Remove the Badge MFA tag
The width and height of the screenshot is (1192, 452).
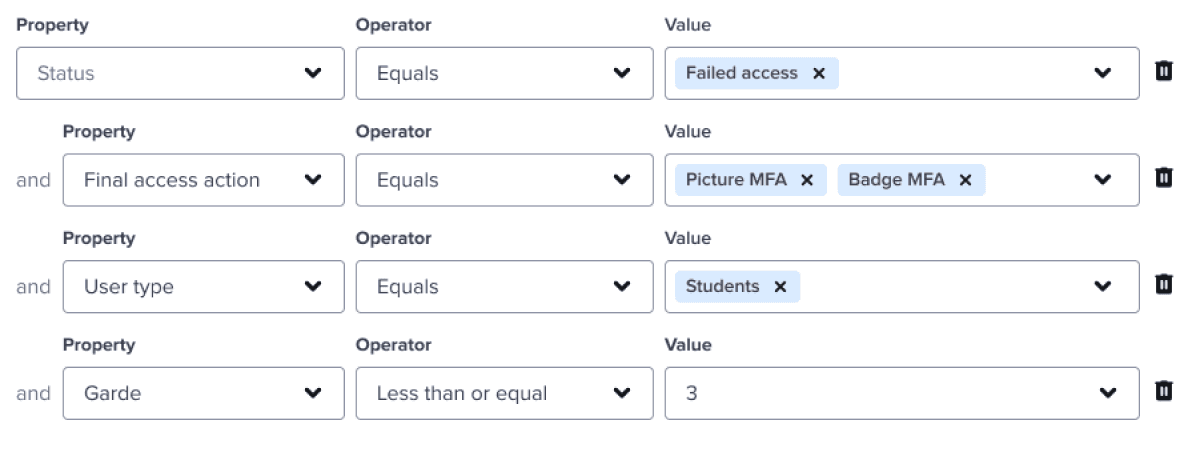(965, 180)
